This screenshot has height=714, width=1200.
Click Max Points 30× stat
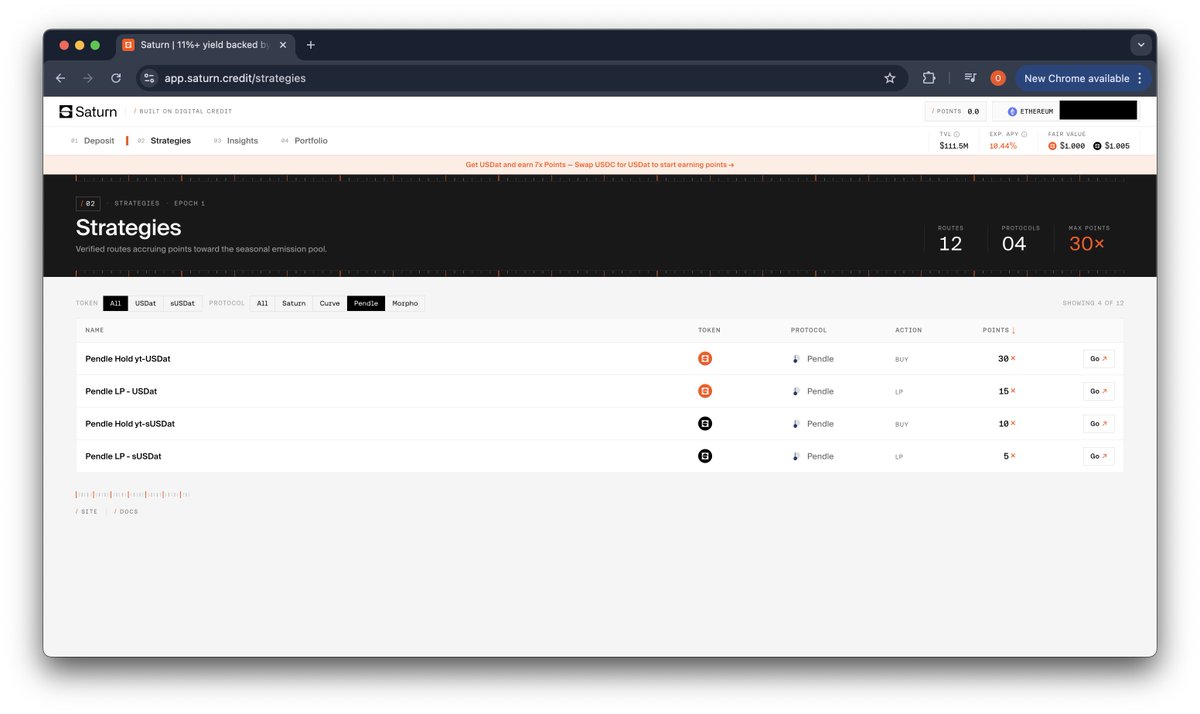point(1089,238)
